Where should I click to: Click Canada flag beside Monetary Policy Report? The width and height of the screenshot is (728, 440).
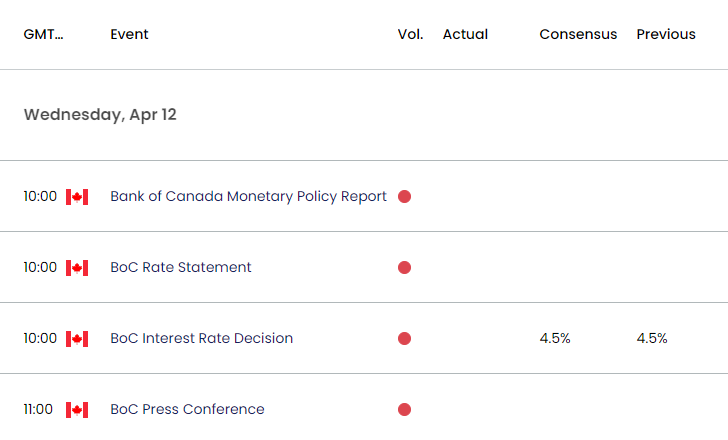[77, 197]
